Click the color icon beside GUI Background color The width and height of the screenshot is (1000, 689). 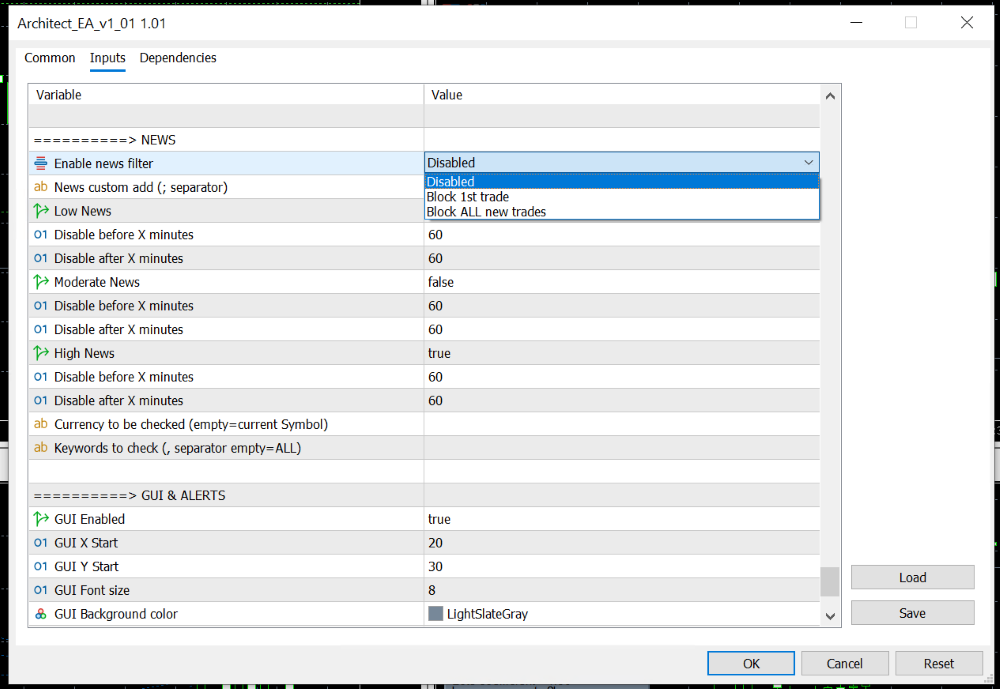(41, 614)
